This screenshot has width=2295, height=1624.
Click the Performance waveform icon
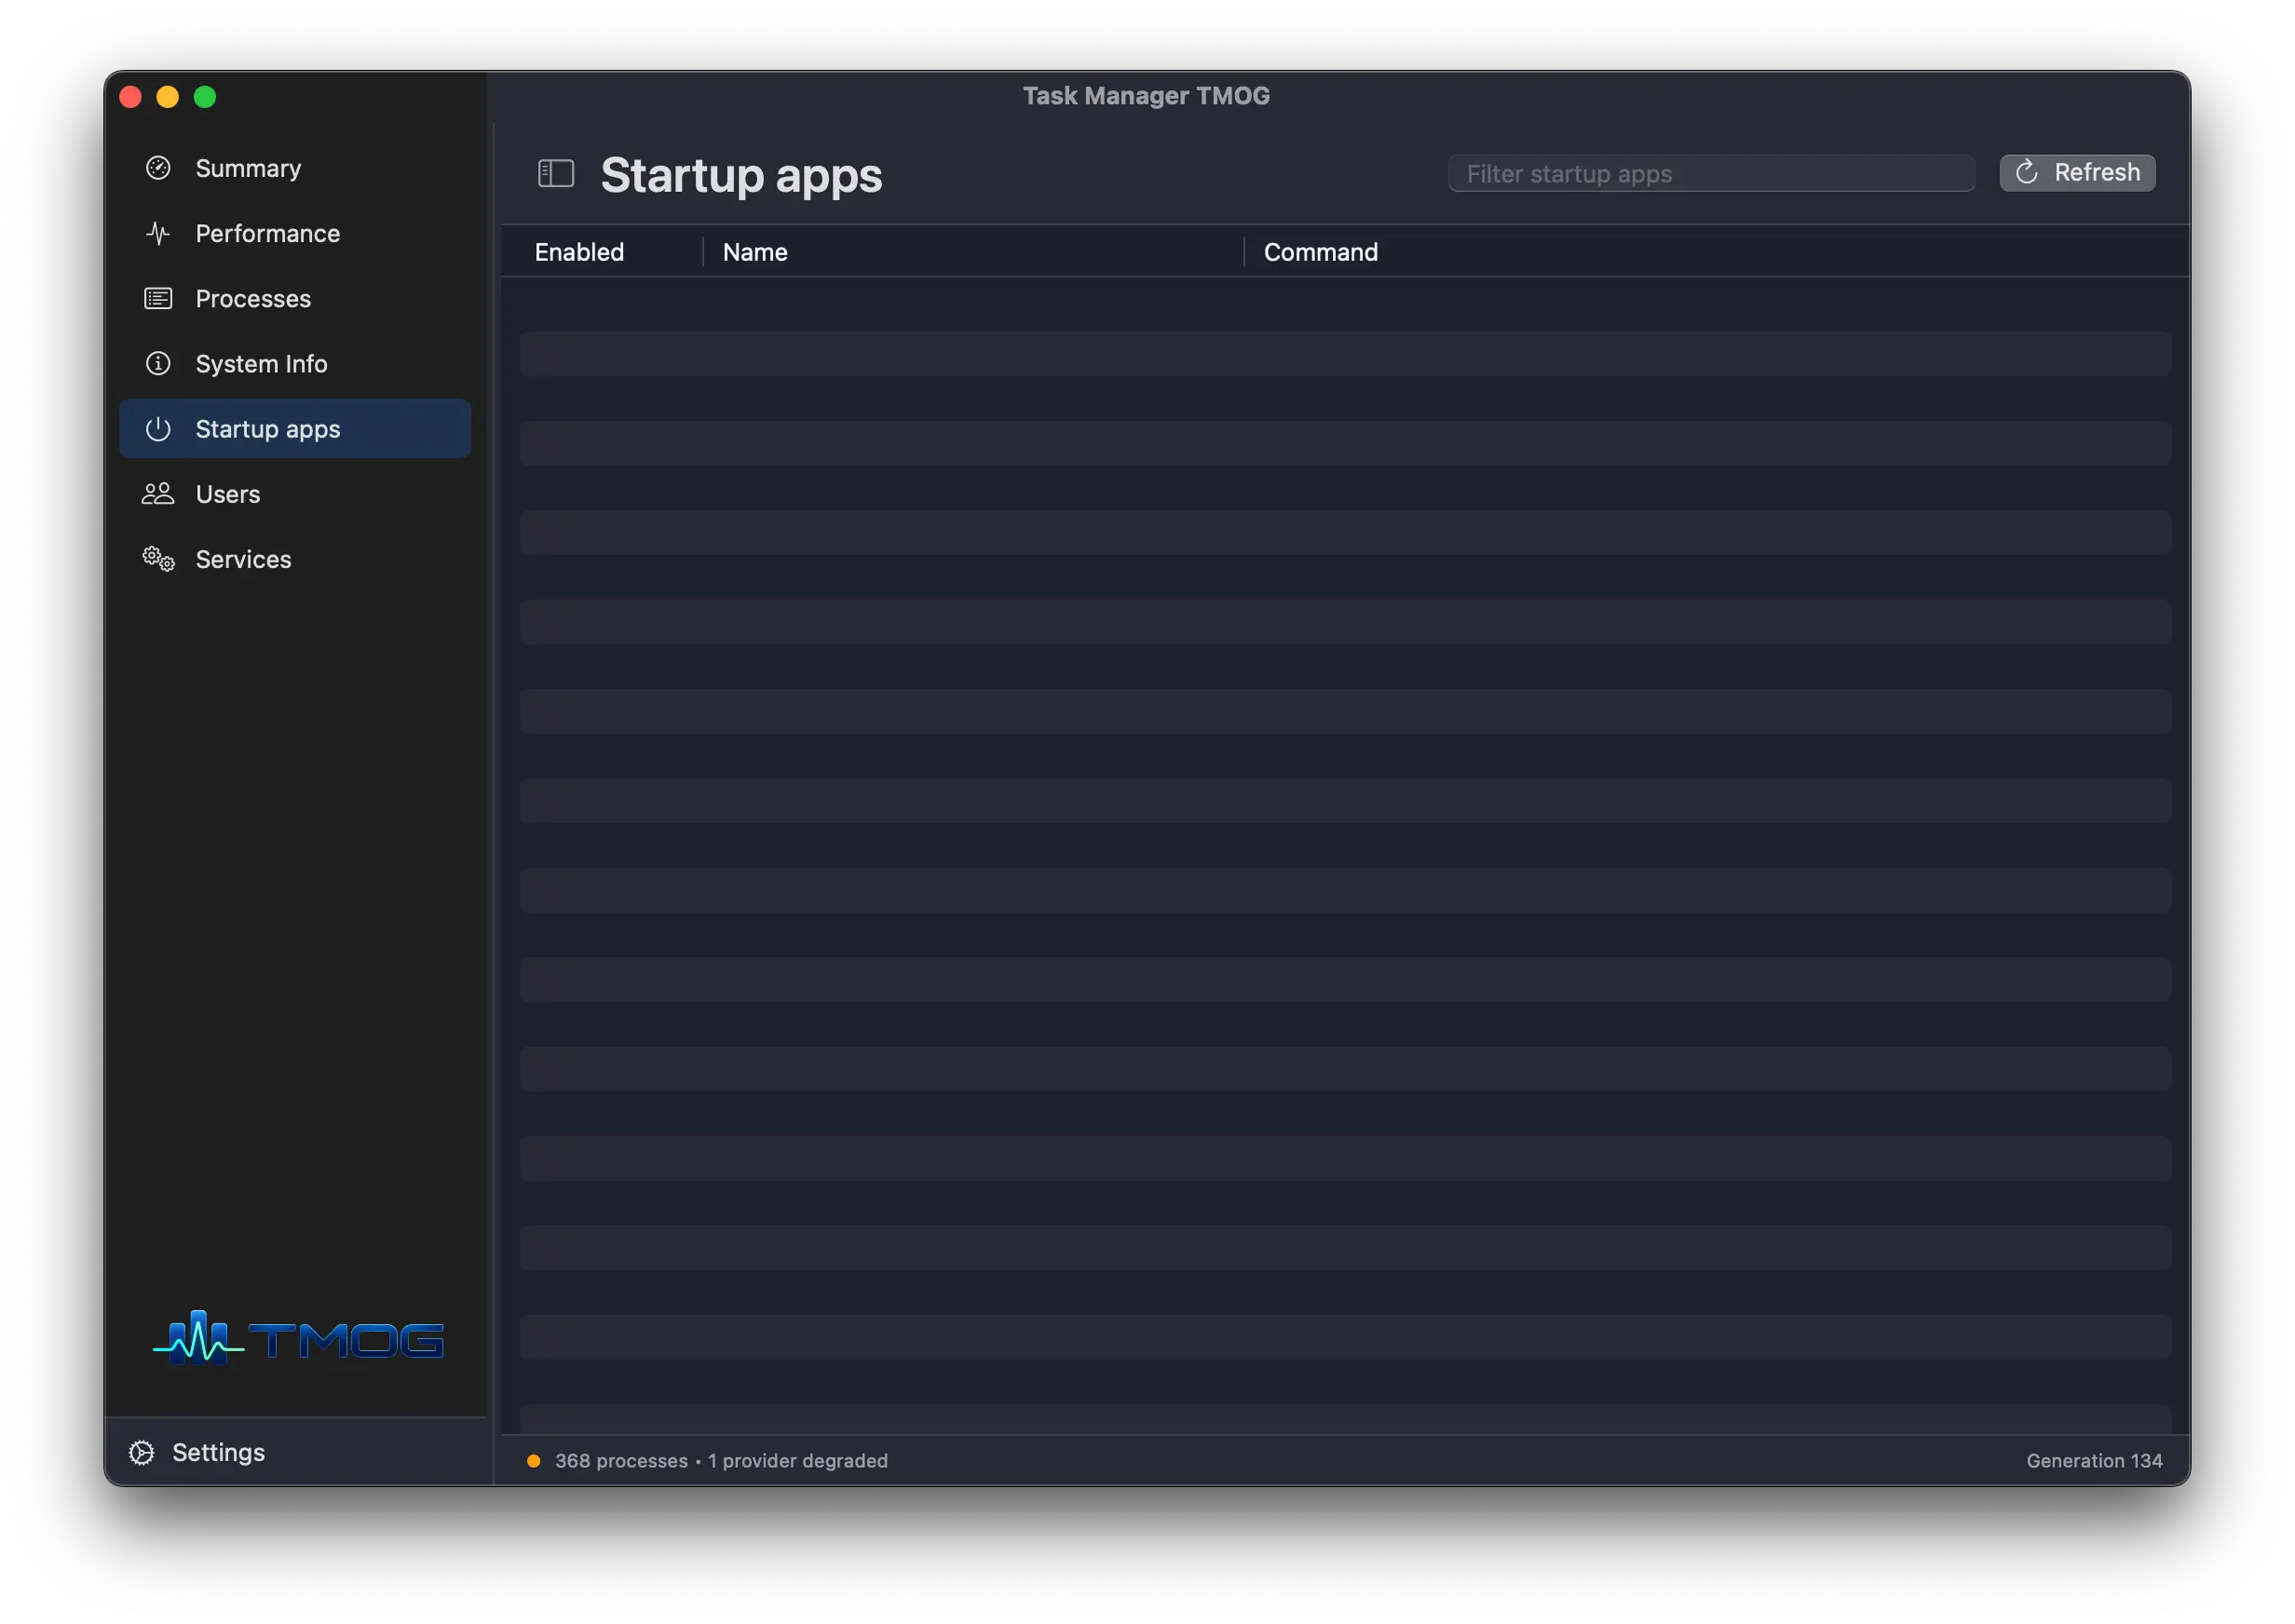point(158,233)
